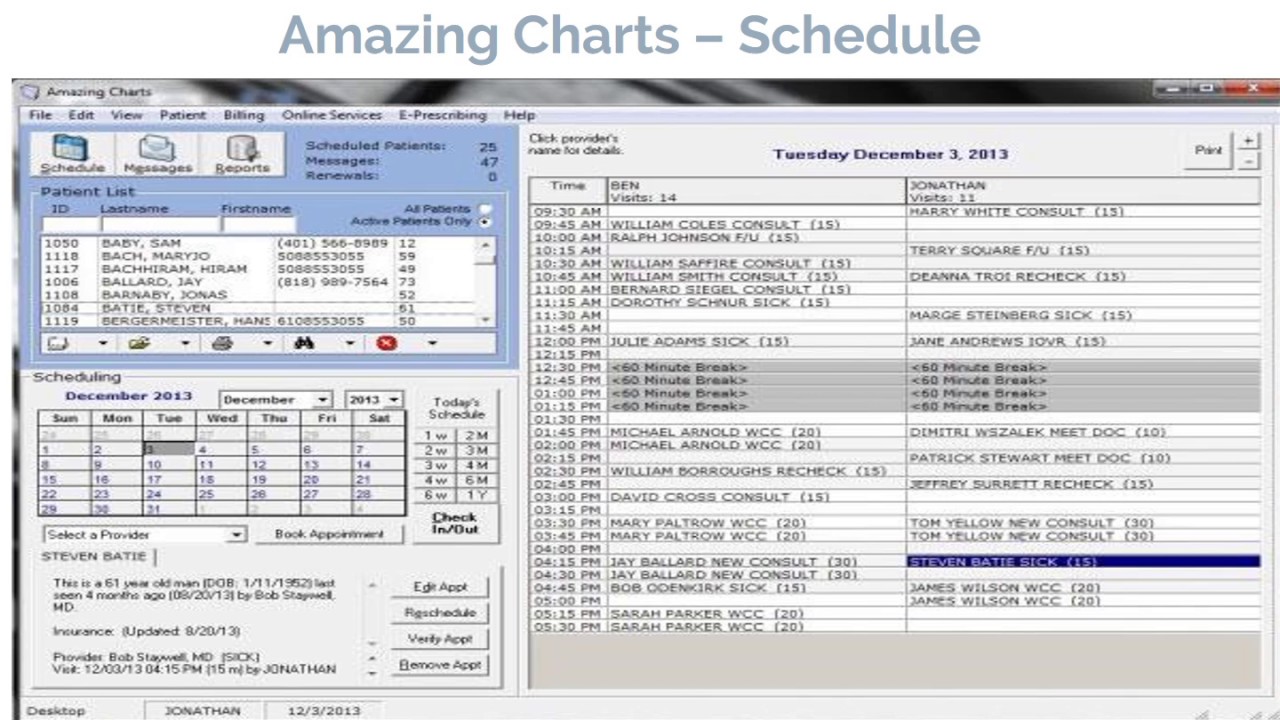This screenshot has height=720, width=1280.
Task: Open the E-Prescribing menu
Action: 442,115
